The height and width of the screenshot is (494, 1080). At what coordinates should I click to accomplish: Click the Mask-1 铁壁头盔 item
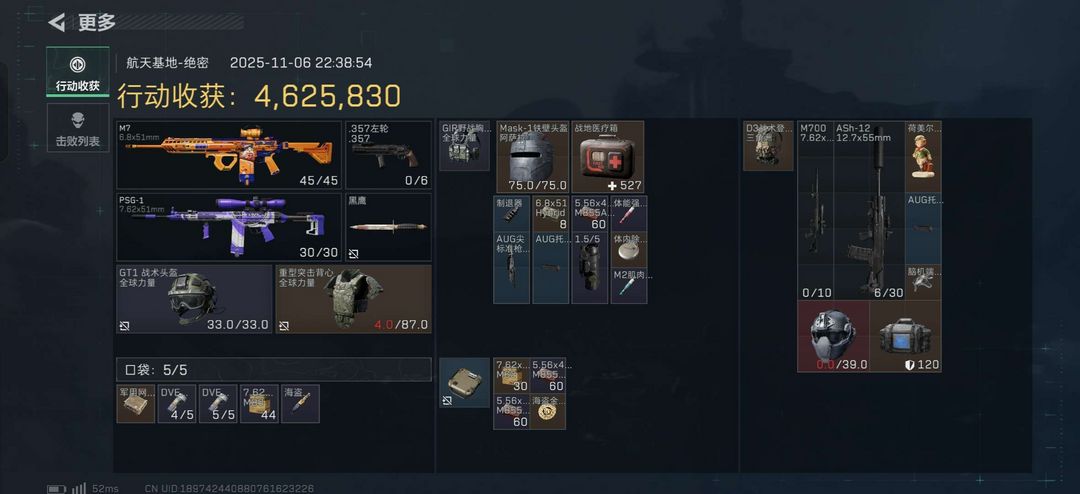(x=532, y=157)
